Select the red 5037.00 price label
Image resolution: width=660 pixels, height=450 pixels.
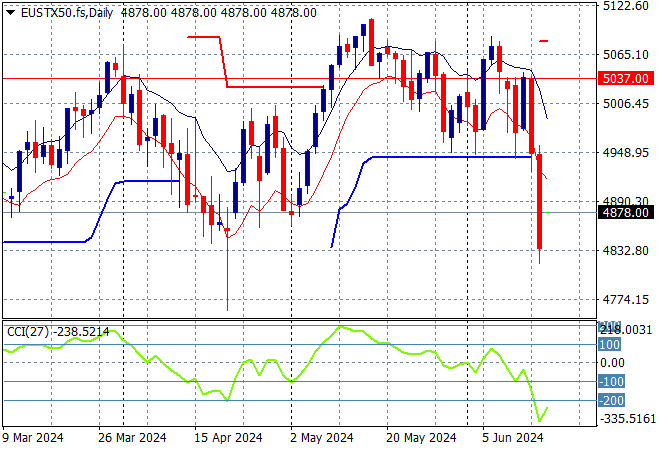[x=626, y=78]
